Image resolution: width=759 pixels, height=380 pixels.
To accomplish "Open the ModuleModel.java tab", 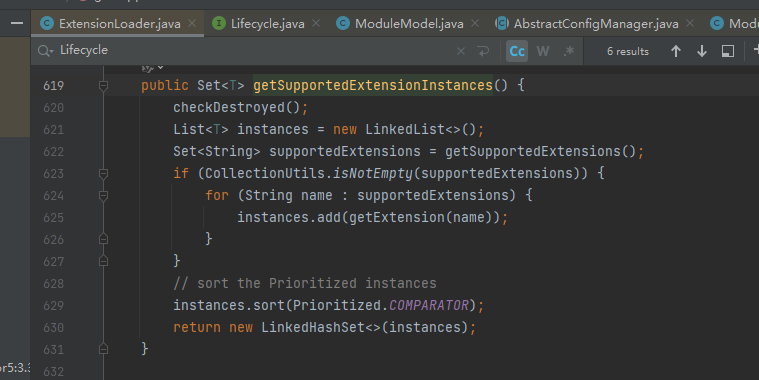I will [409, 24].
